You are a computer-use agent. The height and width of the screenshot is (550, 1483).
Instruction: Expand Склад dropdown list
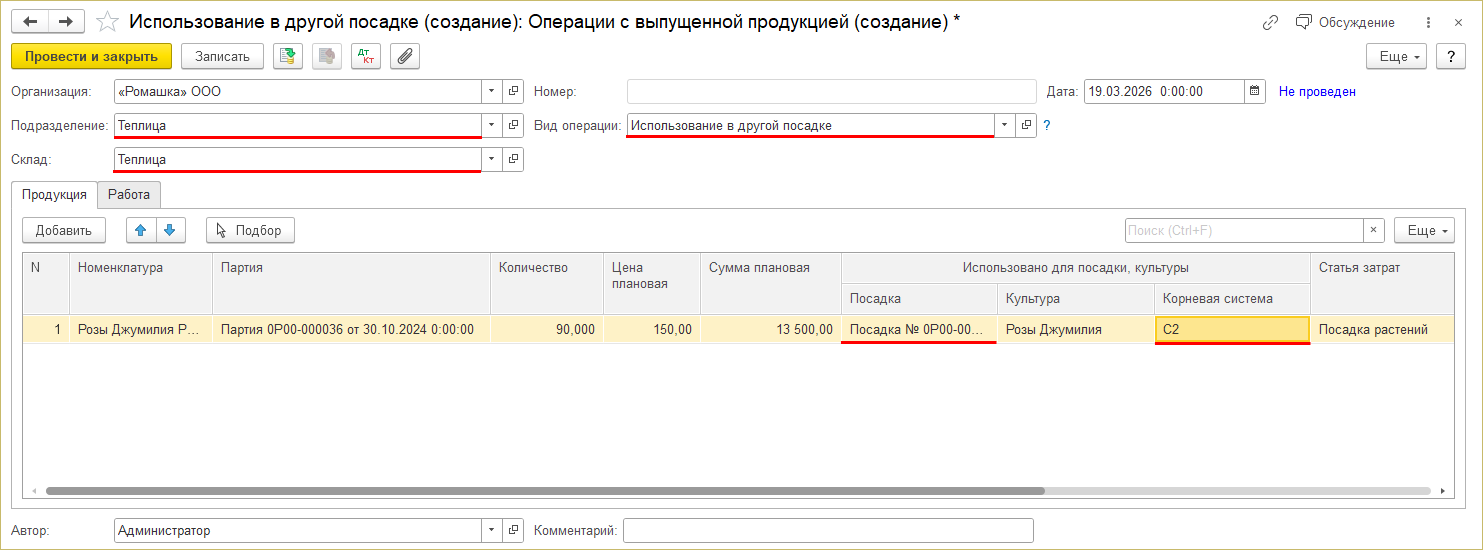tap(491, 159)
